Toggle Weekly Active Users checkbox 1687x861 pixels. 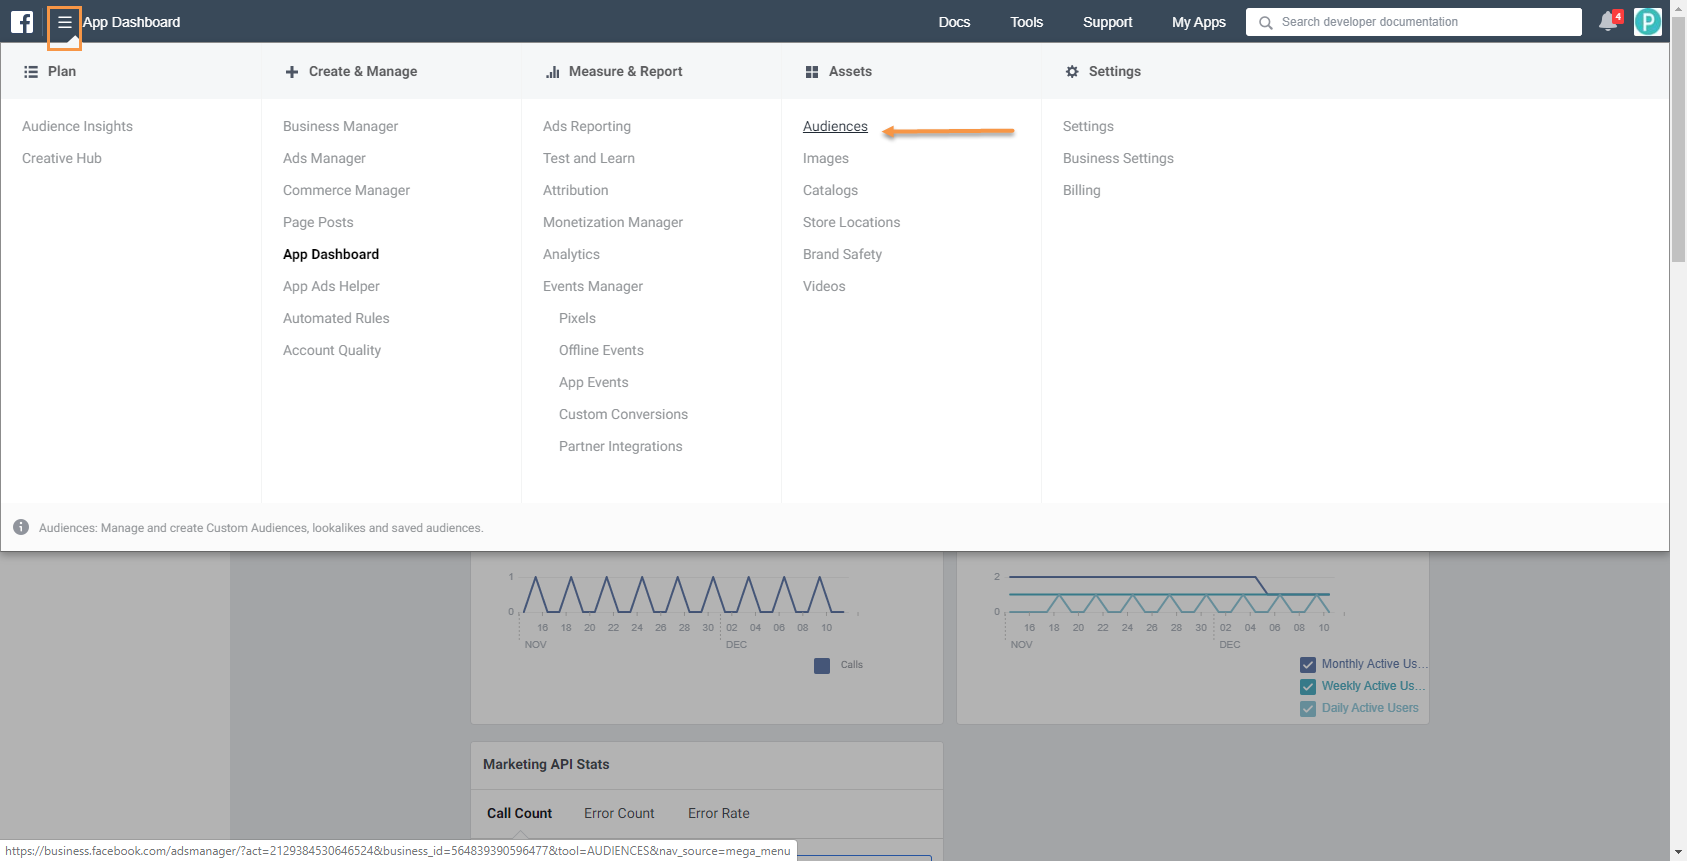click(1308, 687)
